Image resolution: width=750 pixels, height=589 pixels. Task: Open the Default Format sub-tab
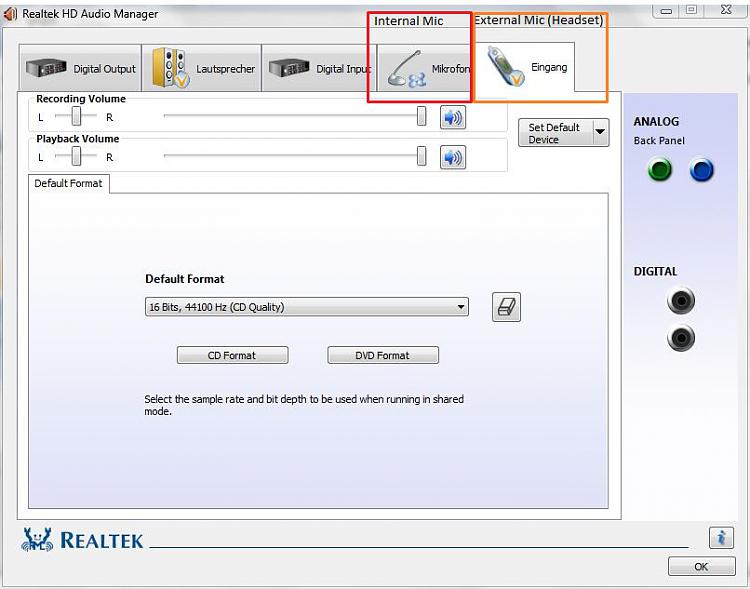(68, 184)
